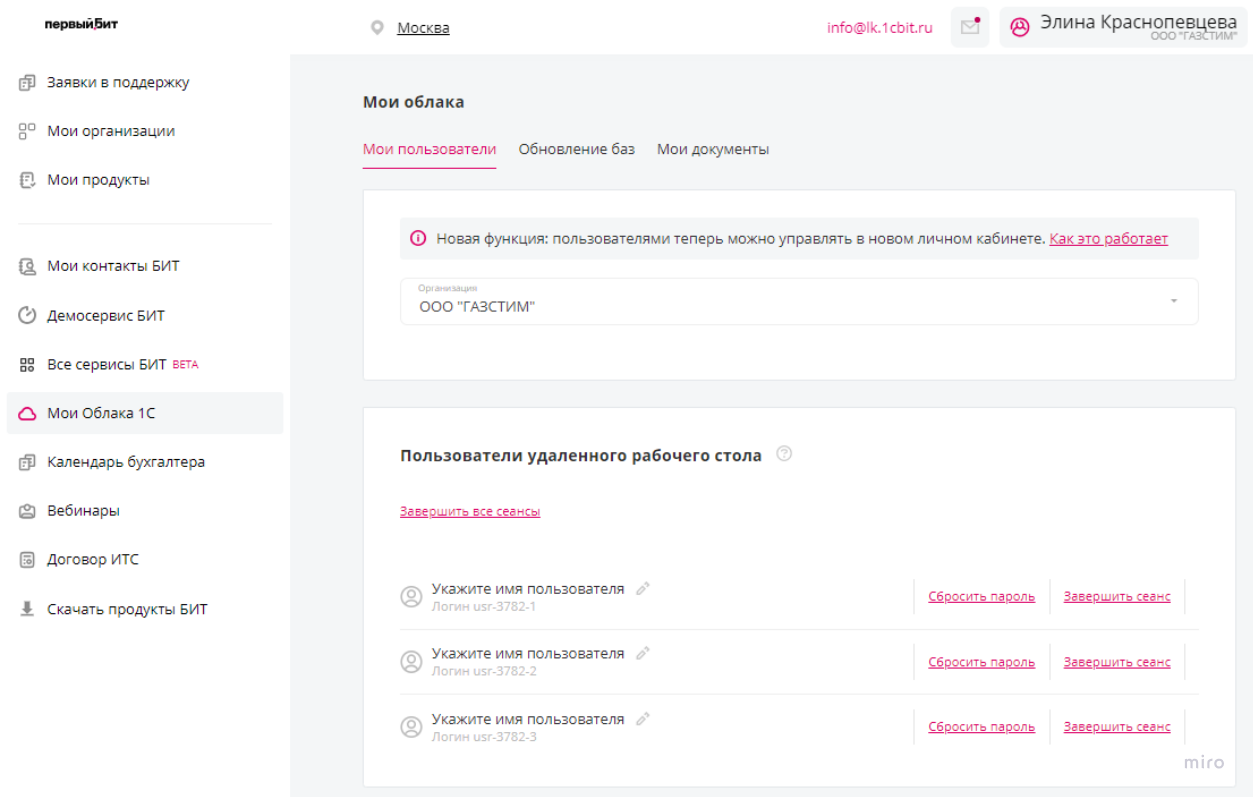This screenshot has width=1253, height=797.
Task: Switch to the Мои документы tab
Action: click(x=712, y=149)
